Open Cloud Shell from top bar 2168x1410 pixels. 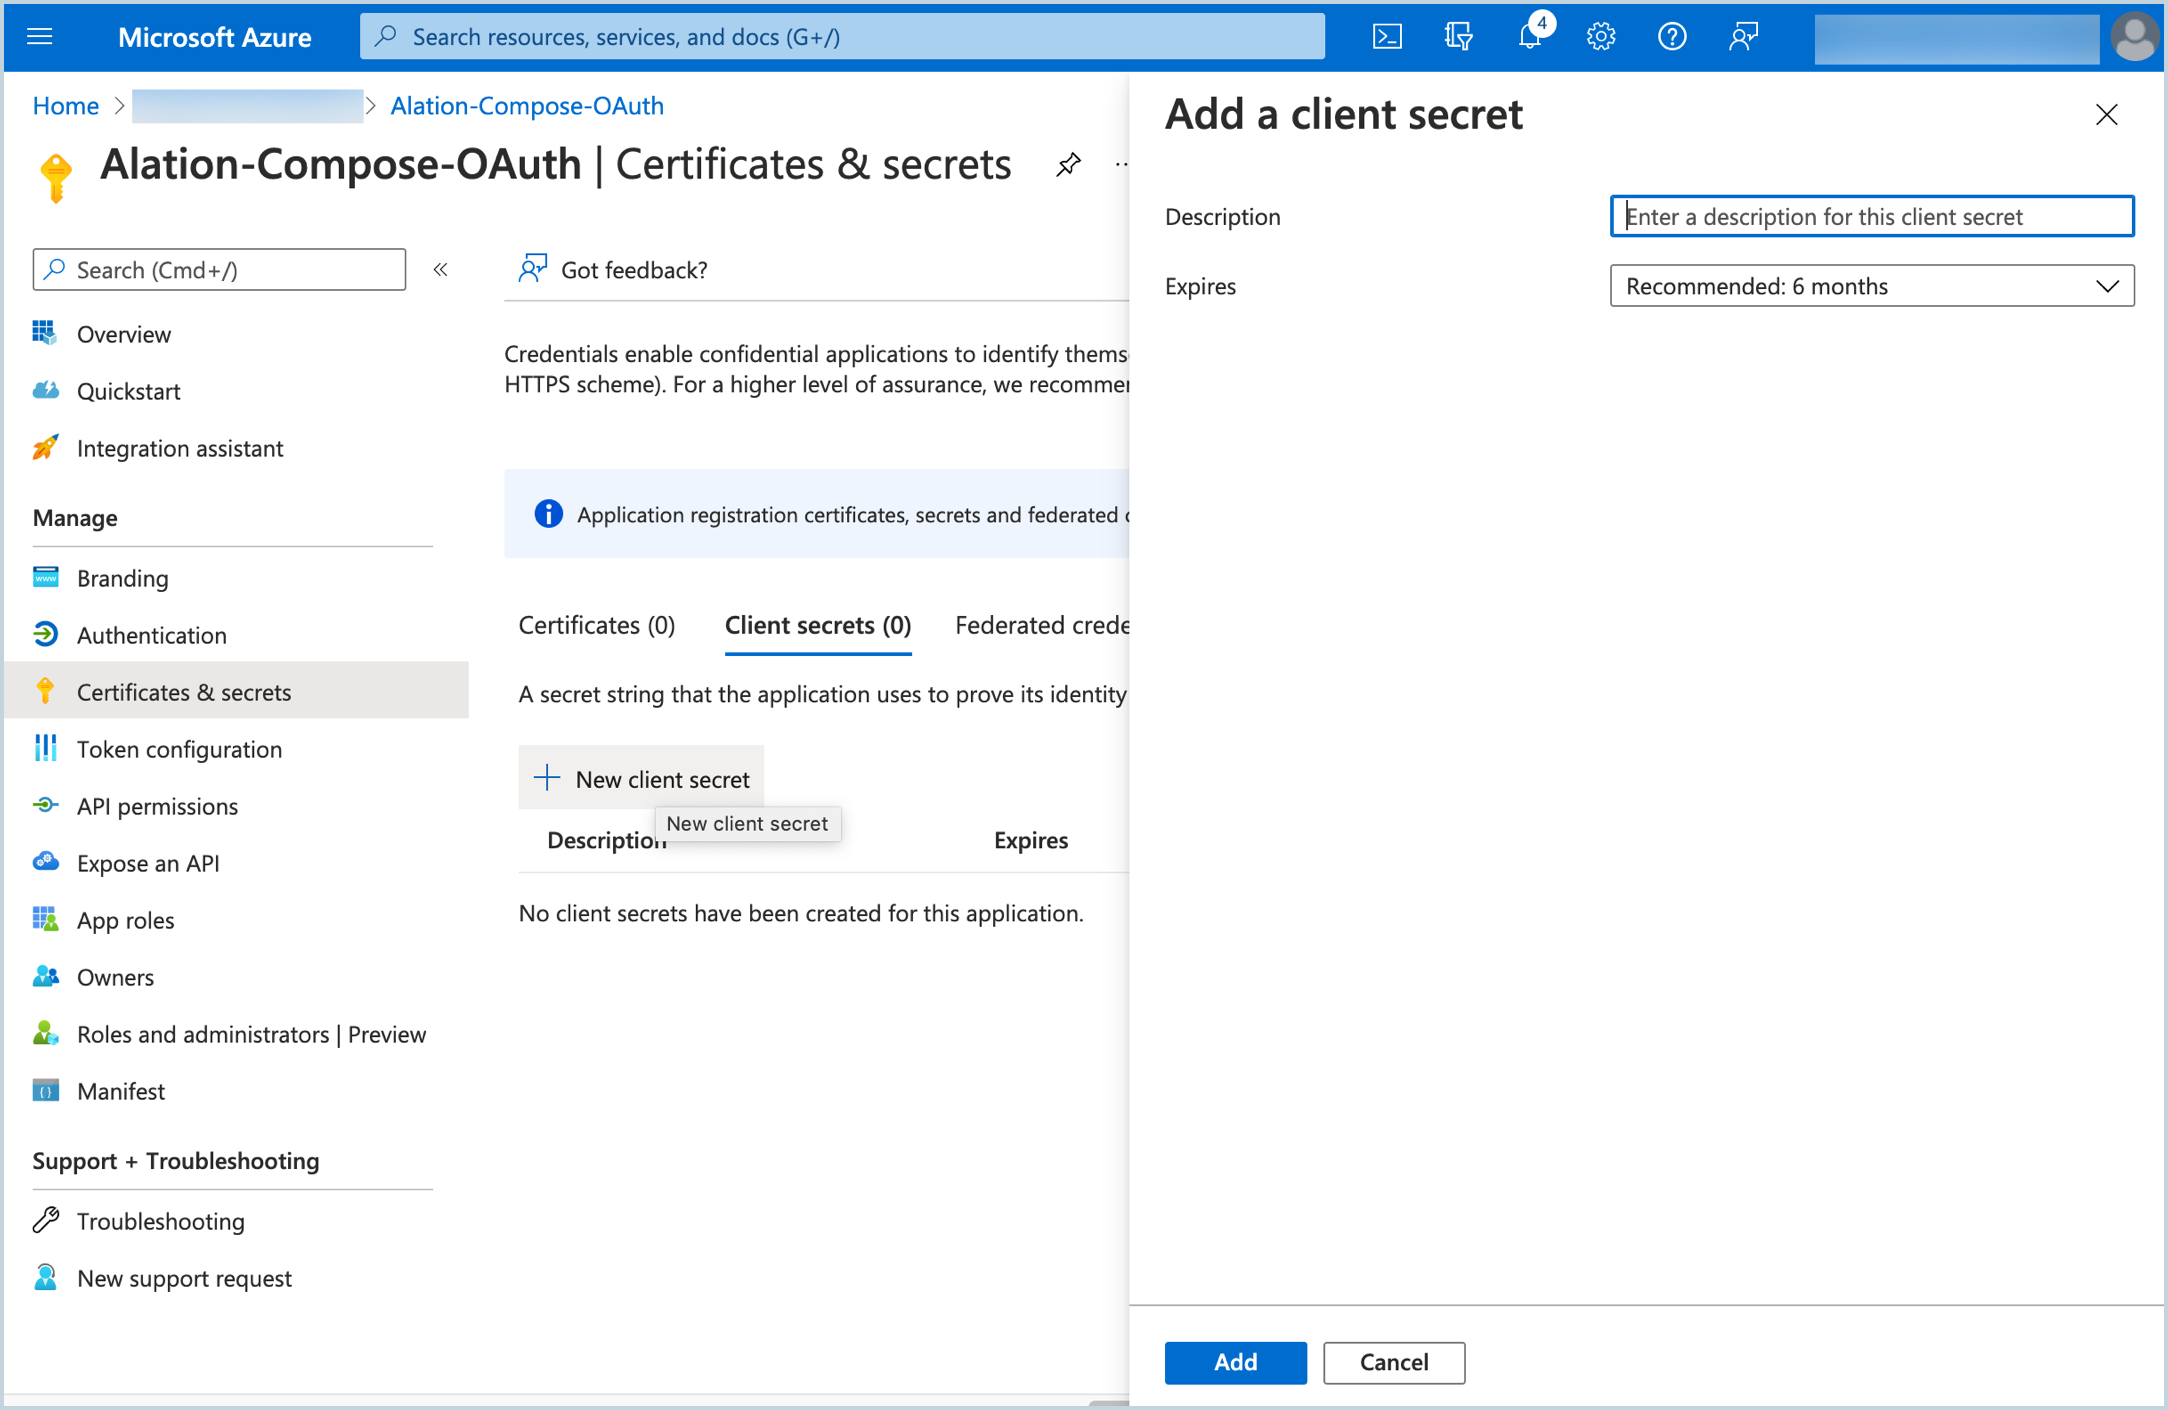point(1387,37)
